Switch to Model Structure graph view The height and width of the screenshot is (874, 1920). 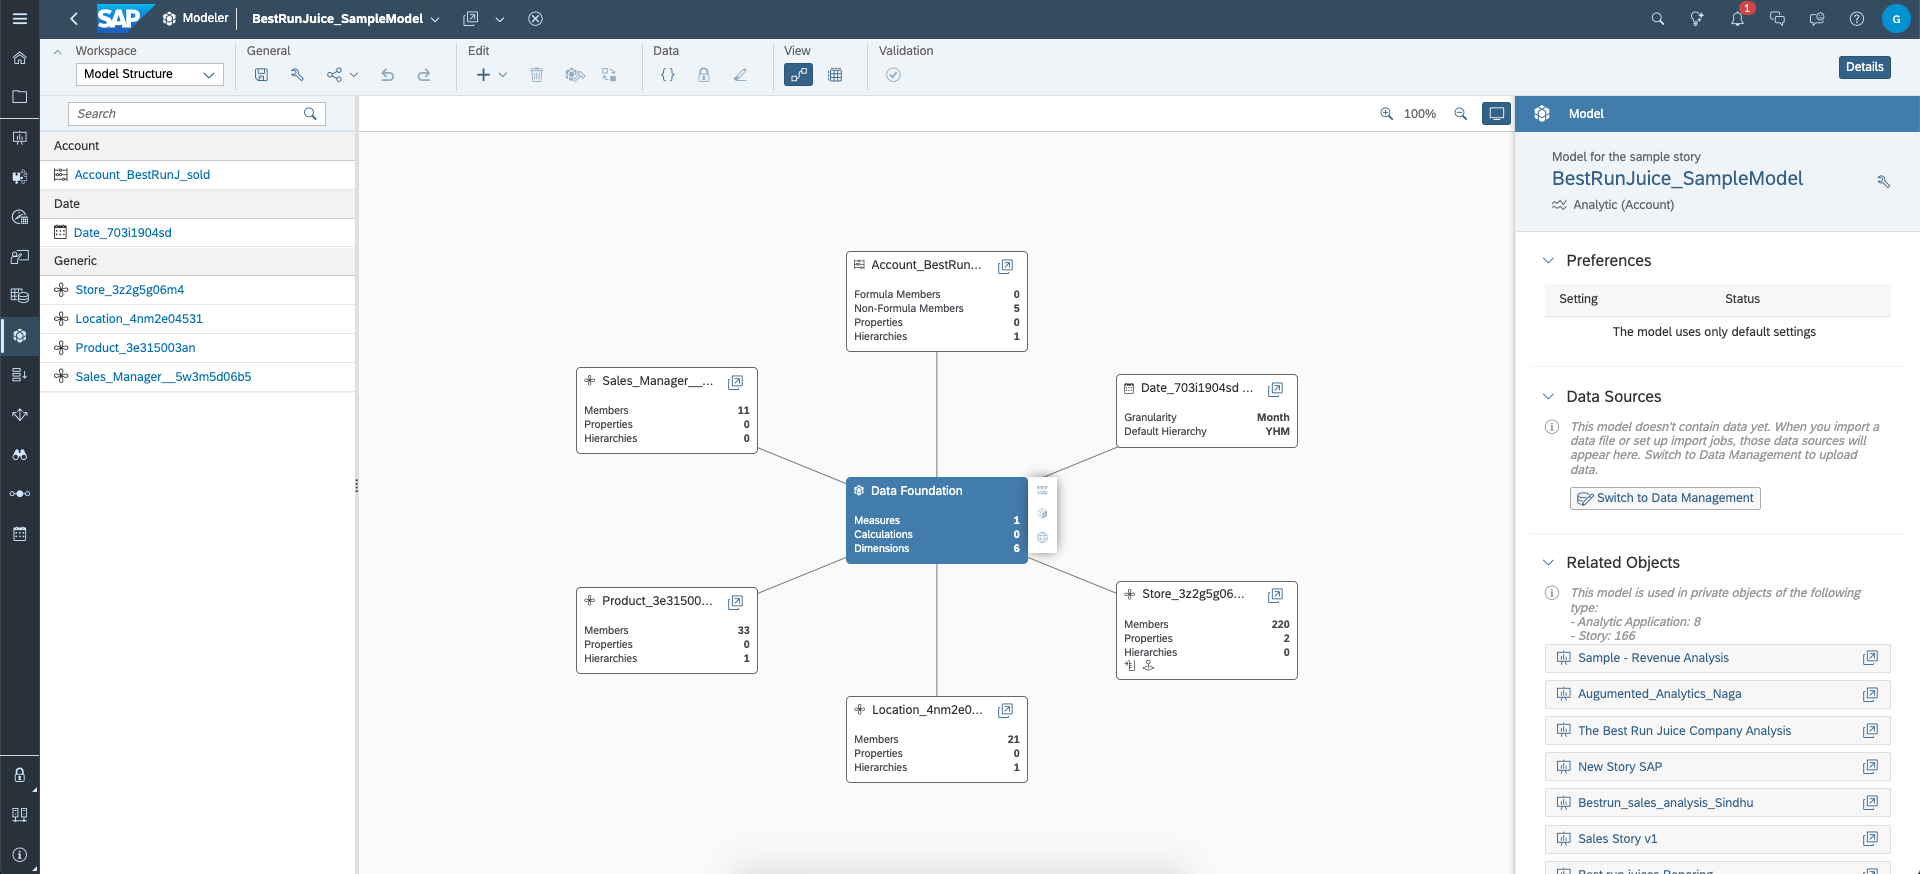[798, 75]
